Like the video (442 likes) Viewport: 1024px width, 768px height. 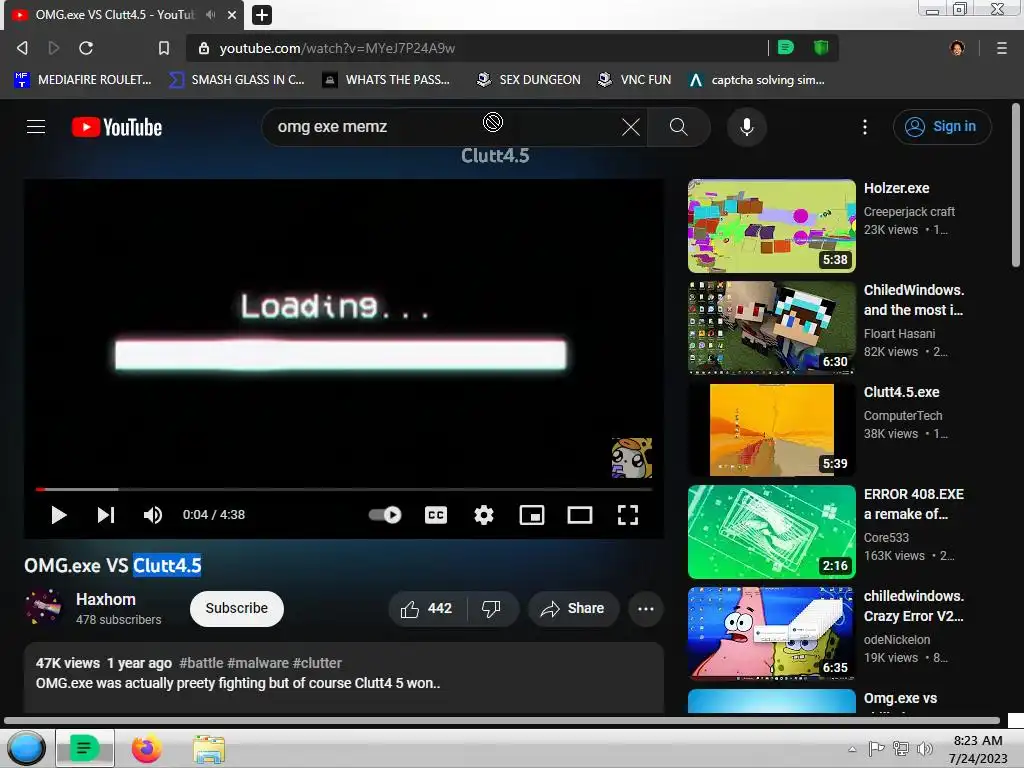427,609
